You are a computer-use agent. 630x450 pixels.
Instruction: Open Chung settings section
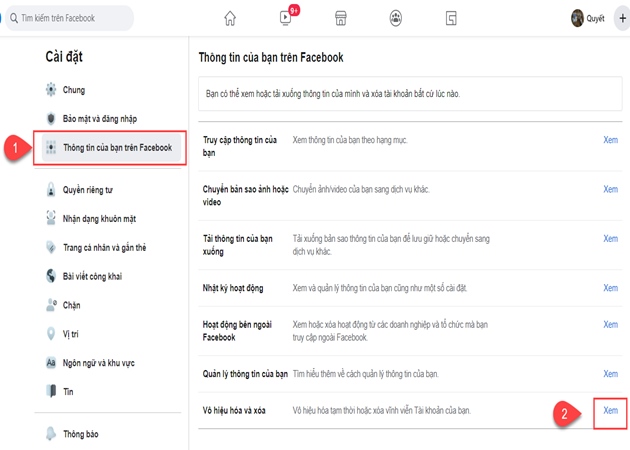click(111, 90)
